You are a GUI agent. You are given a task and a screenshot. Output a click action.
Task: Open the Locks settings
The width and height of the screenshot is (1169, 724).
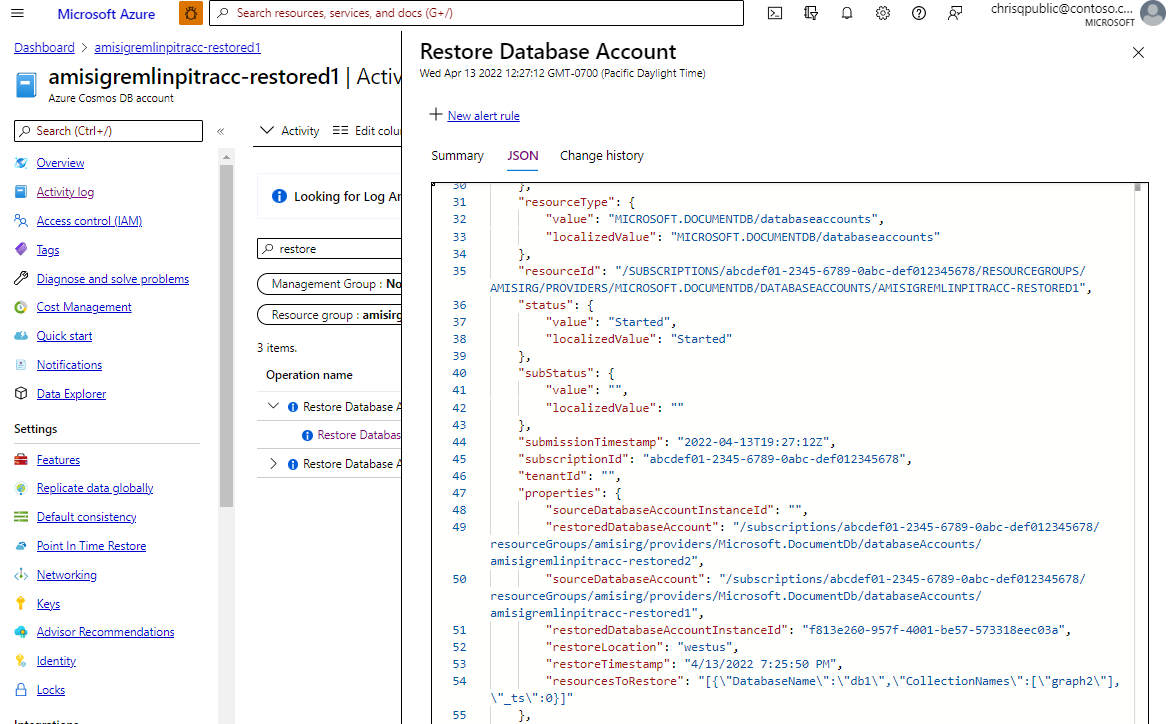(x=51, y=689)
